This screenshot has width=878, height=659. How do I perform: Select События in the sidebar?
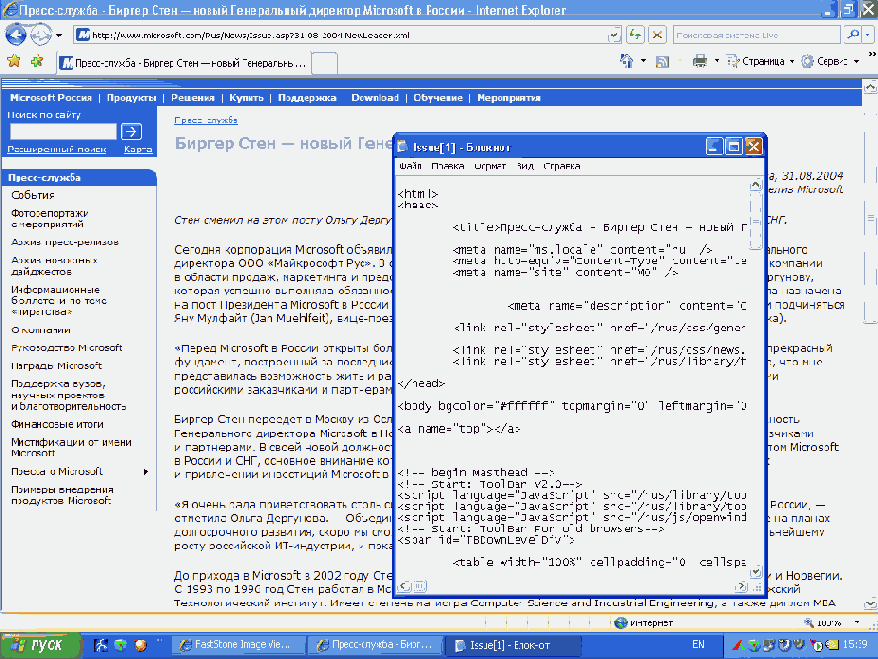32,195
